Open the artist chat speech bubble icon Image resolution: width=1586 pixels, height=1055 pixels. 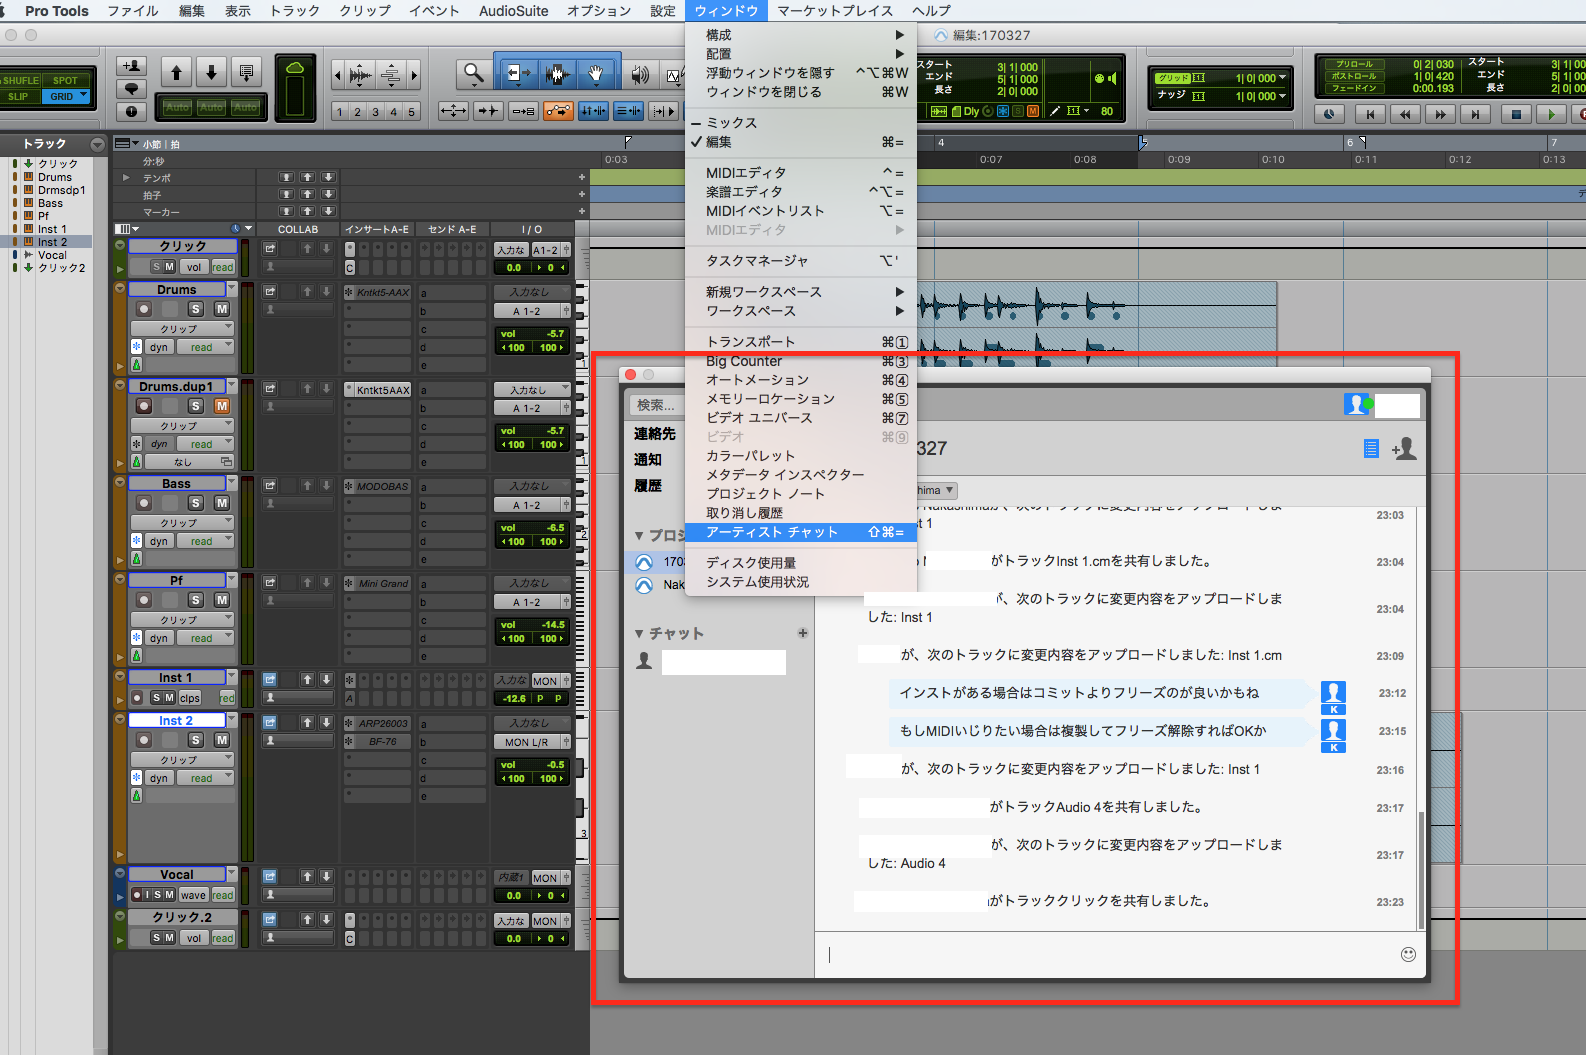(131, 89)
